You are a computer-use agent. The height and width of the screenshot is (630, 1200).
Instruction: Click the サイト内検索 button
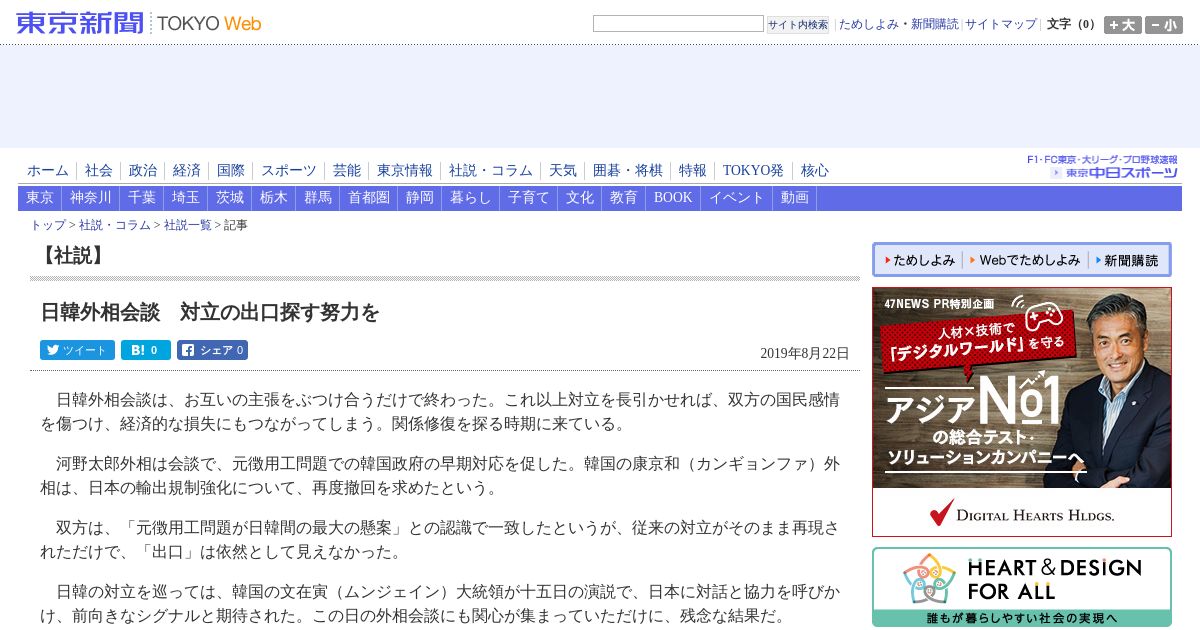798,25
